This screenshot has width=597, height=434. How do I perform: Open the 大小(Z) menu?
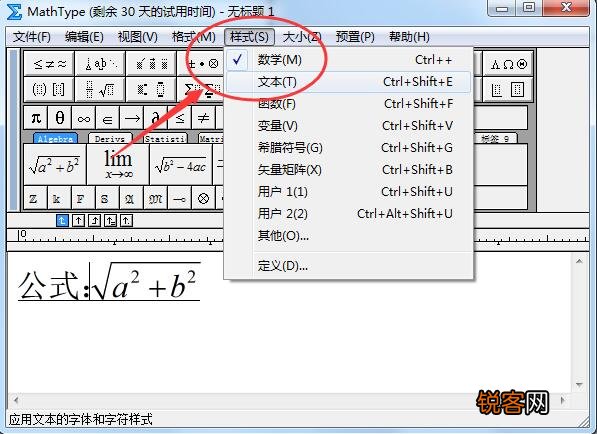302,37
